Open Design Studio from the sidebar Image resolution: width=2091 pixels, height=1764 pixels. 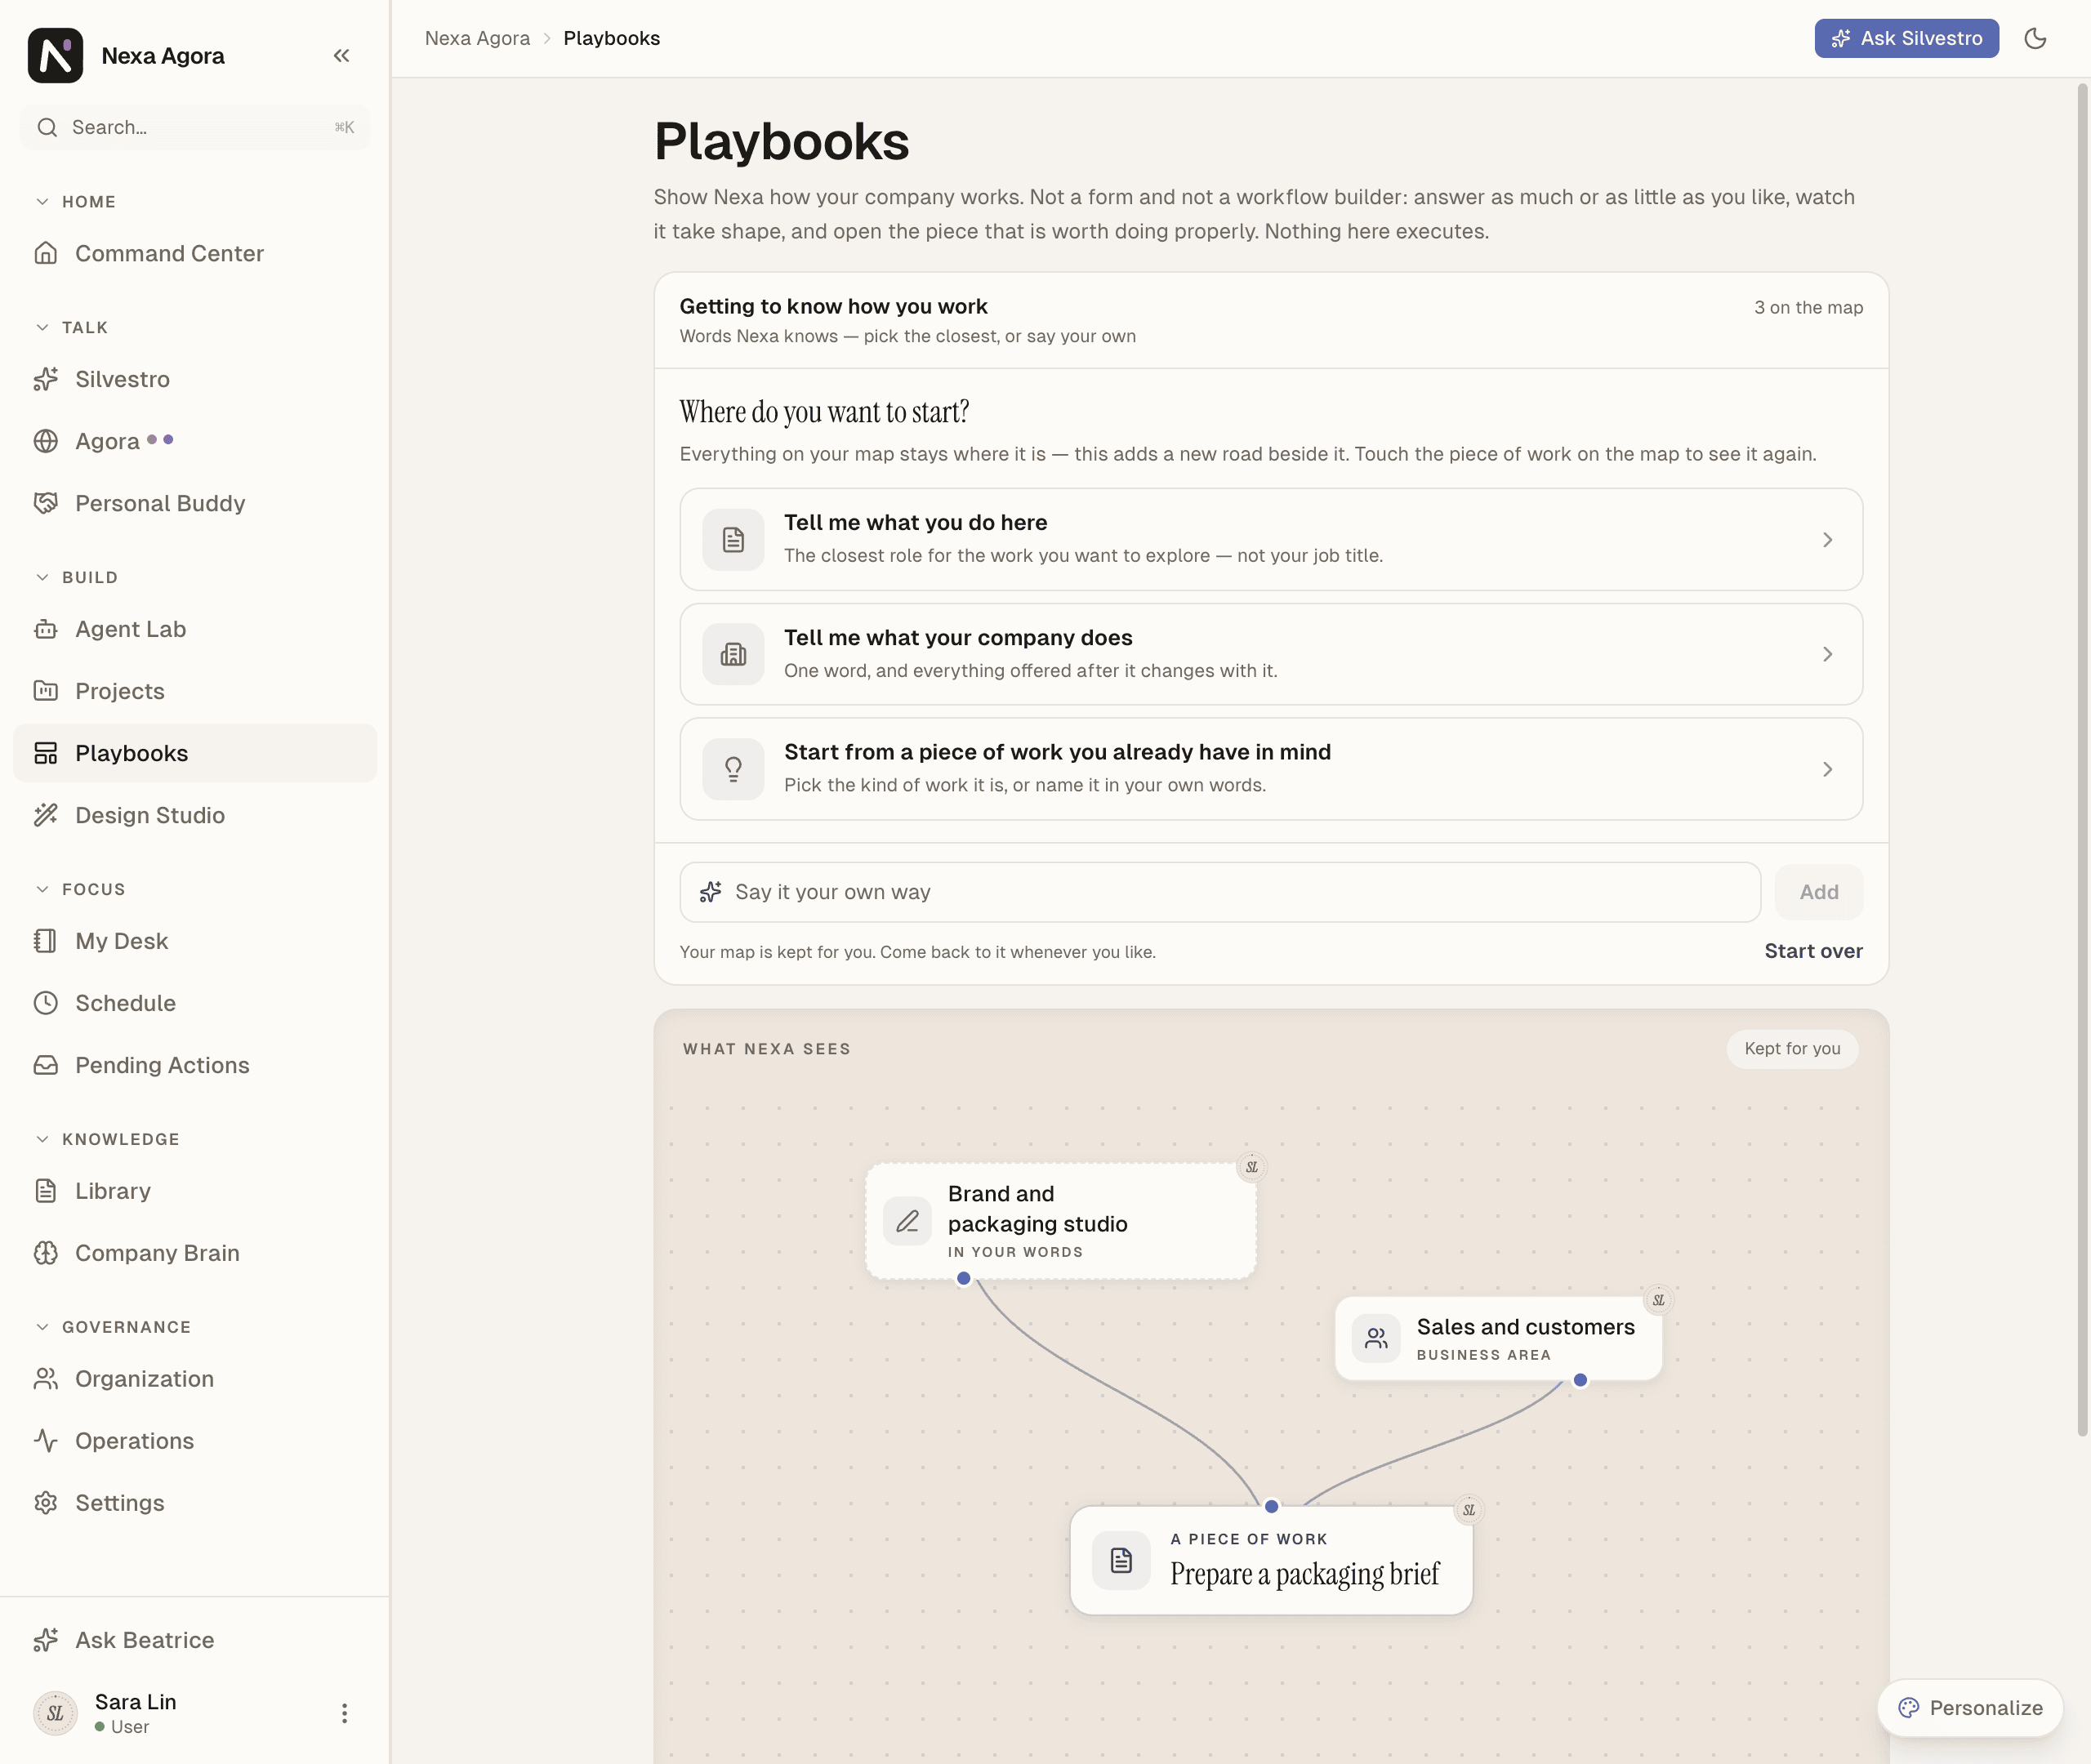(x=195, y=815)
